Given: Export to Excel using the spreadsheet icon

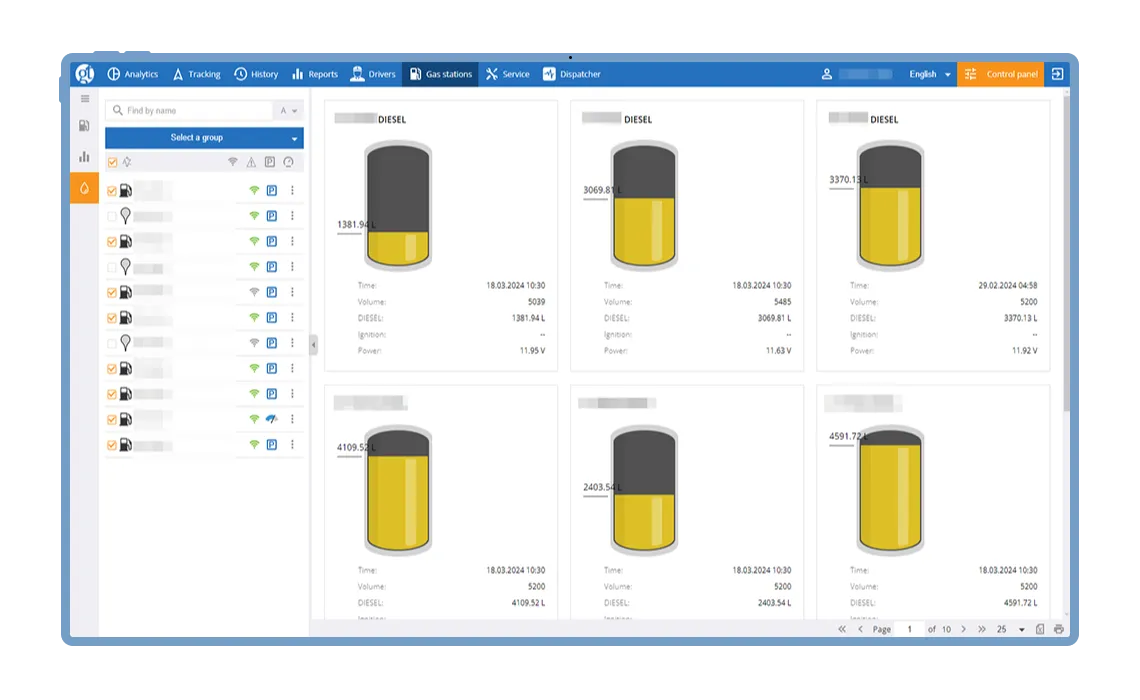Looking at the screenshot, I should 1040,629.
